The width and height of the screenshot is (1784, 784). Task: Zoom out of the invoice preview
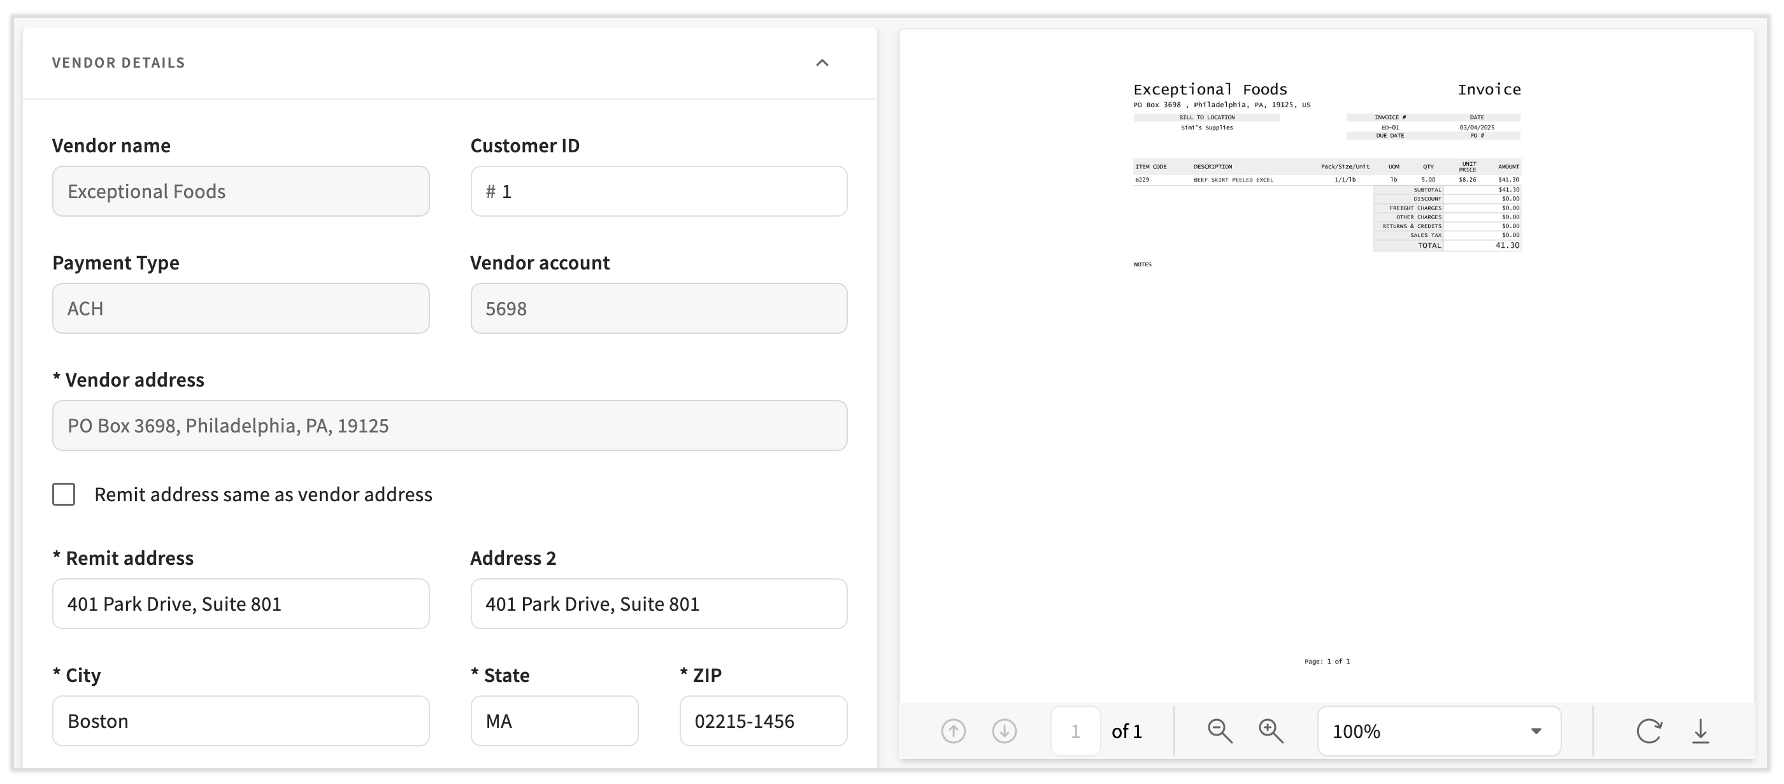[x=1219, y=731]
